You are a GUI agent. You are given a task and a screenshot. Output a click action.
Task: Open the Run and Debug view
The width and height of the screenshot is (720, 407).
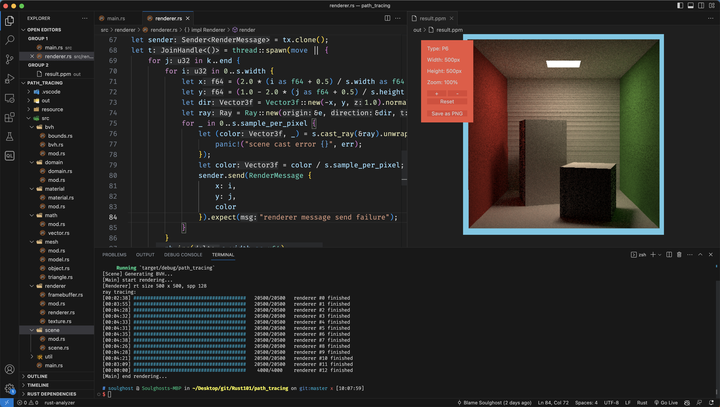point(10,79)
